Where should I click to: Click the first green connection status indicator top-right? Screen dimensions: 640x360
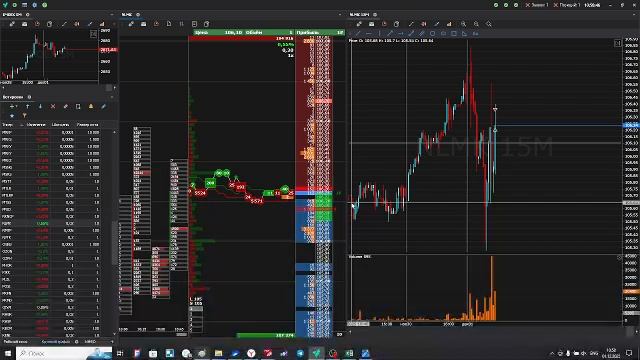tap(496, 5)
